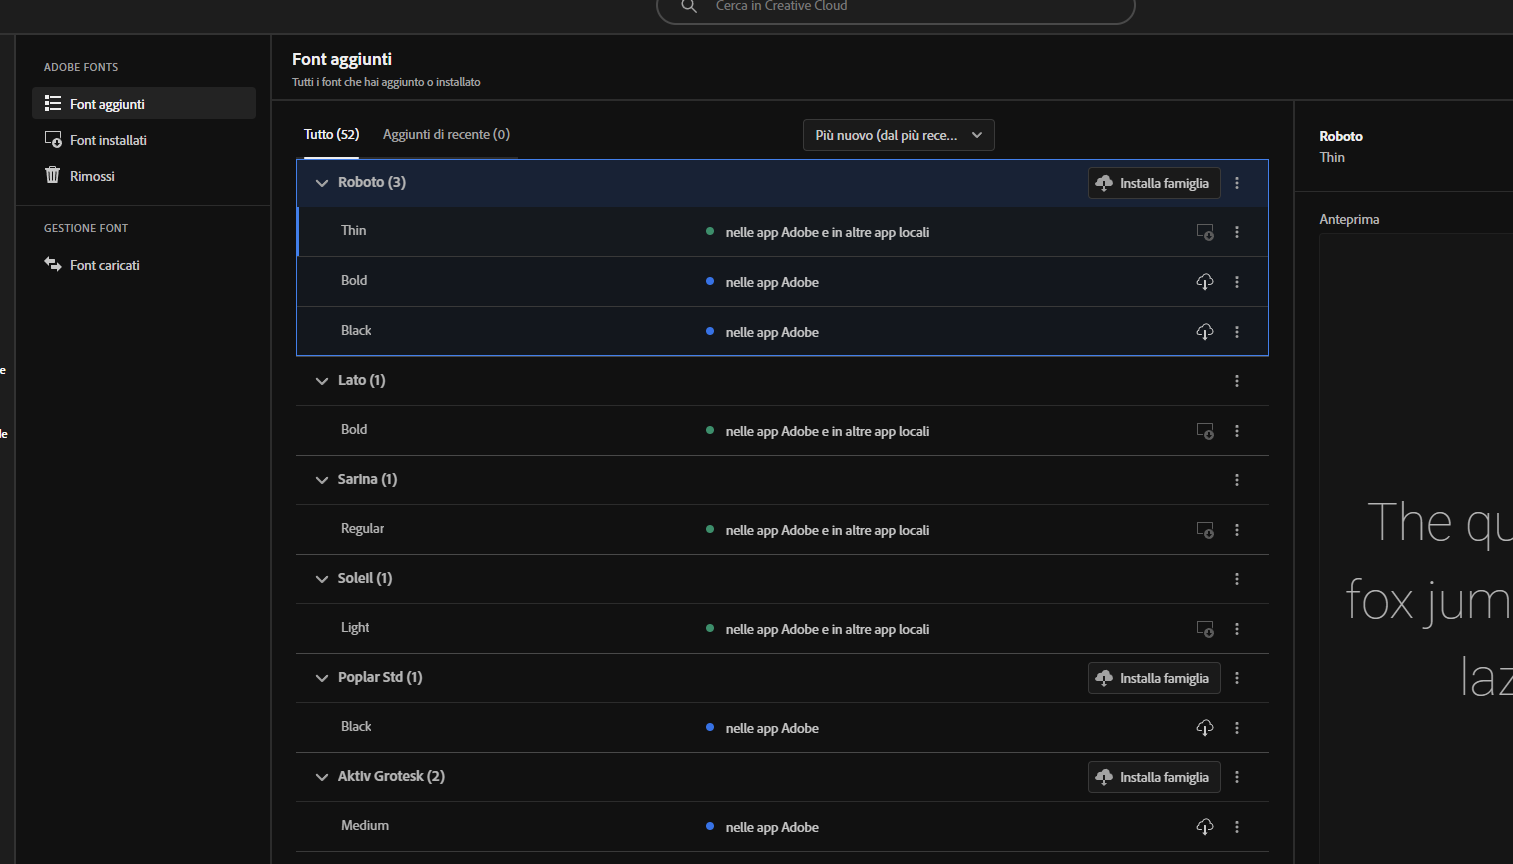Open more options for Roboto Thin
The height and width of the screenshot is (864, 1513).
coord(1237,232)
